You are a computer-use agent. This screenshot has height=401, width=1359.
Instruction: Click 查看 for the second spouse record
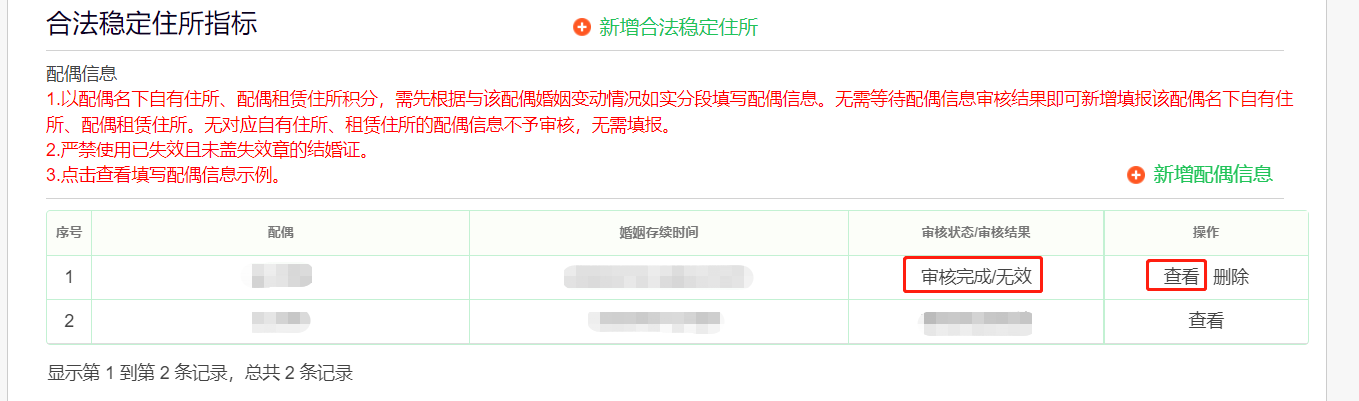point(1206,321)
